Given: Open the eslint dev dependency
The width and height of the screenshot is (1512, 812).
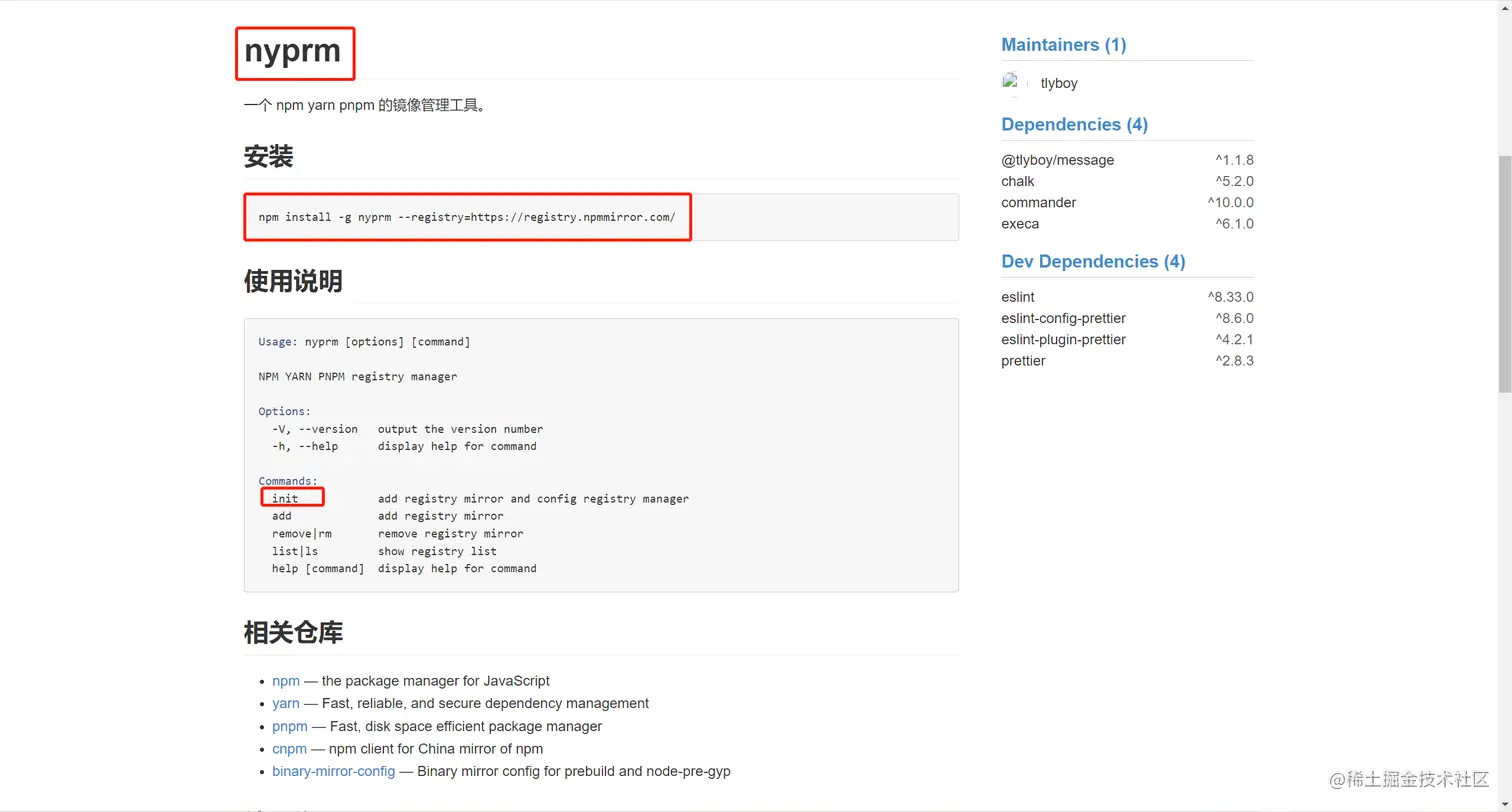Looking at the screenshot, I should click(1018, 297).
